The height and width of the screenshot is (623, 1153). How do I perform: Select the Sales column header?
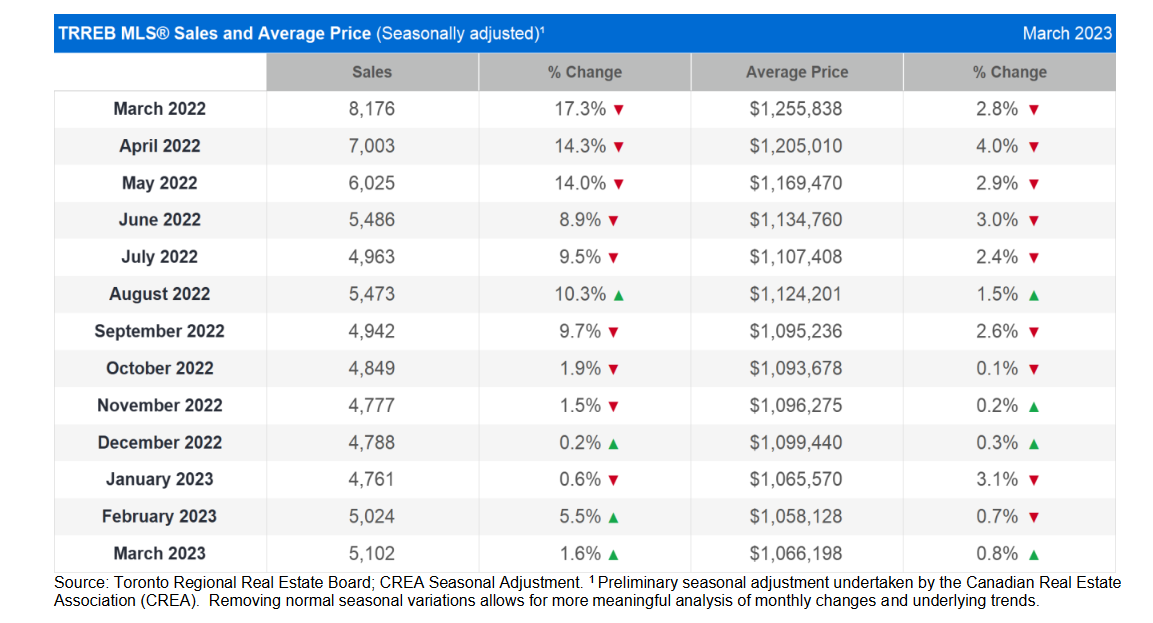coord(372,72)
